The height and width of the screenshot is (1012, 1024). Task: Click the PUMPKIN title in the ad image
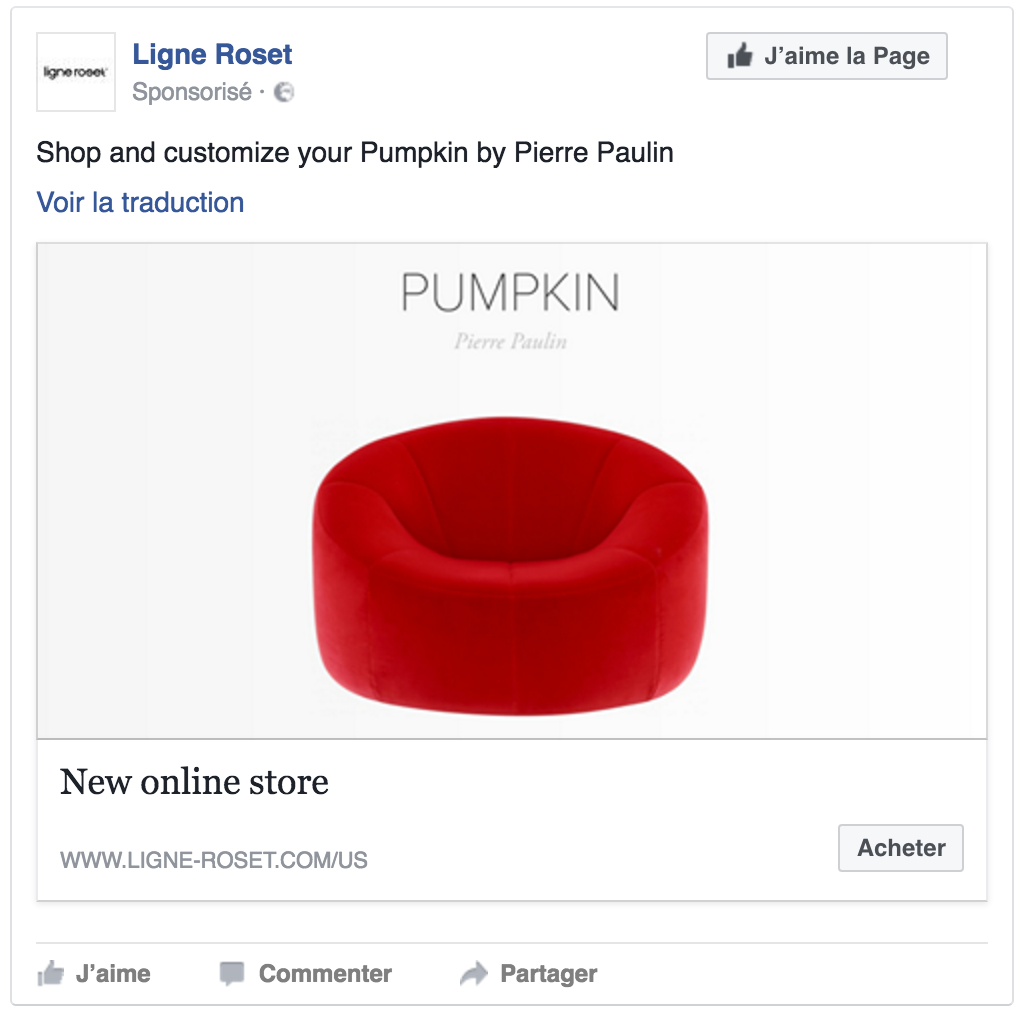[x=510, y=293]
